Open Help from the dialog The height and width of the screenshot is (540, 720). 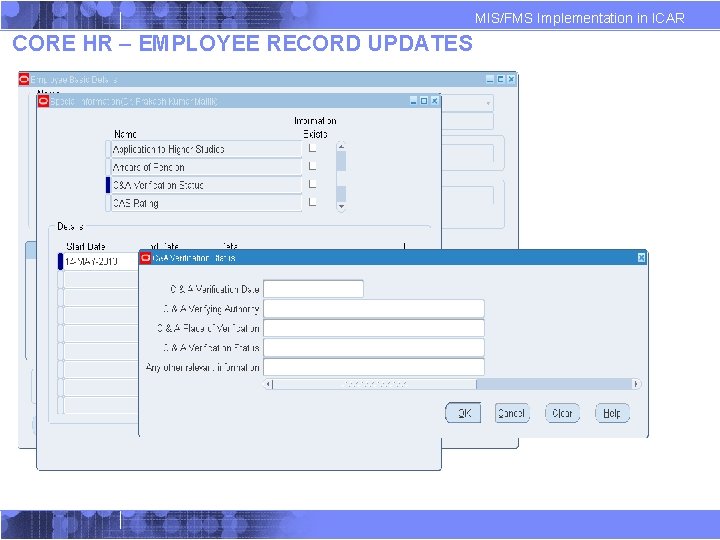click(612, 413)
